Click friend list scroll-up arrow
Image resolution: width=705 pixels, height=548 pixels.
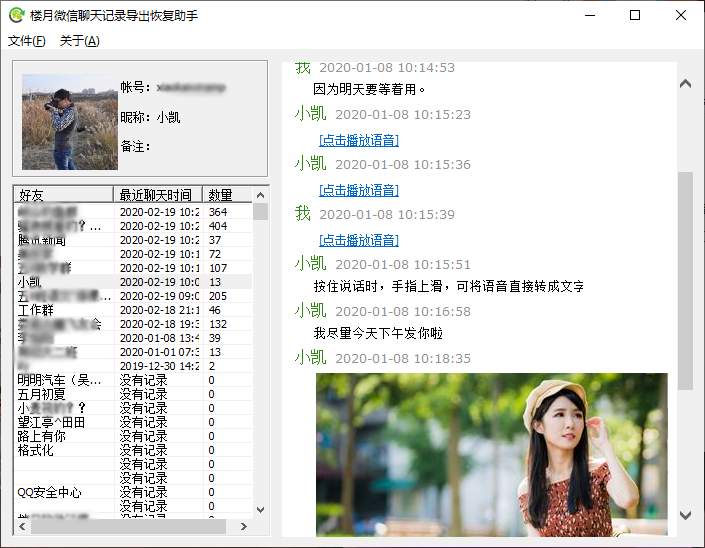click(261, 195)
